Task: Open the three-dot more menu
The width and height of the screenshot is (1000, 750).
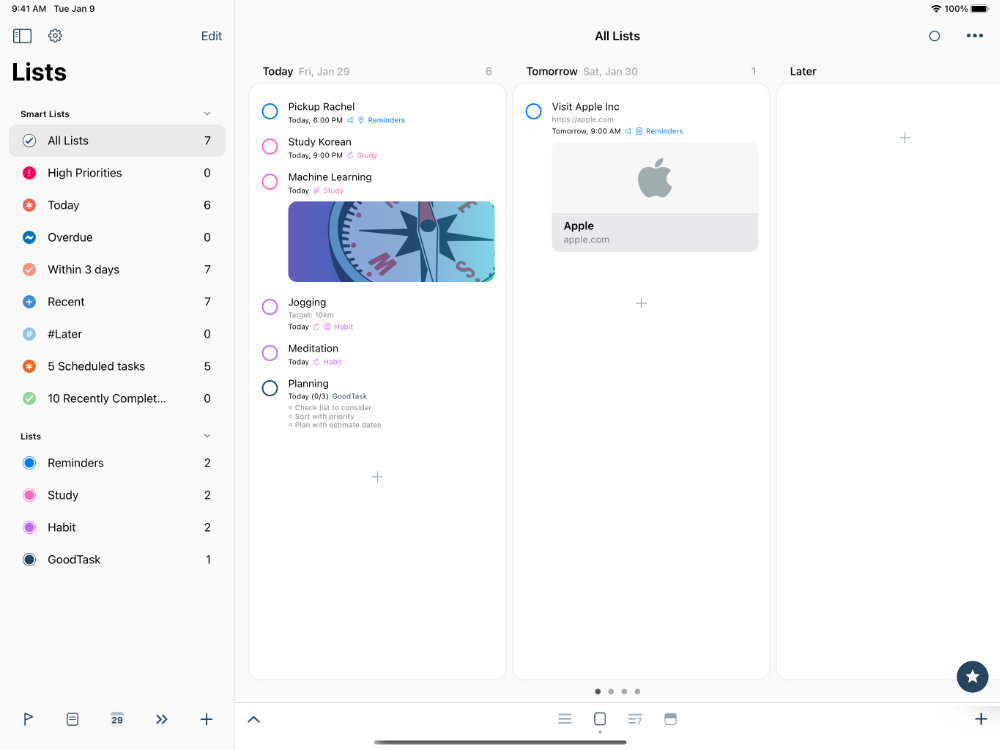Action: (x=974, y=36)
